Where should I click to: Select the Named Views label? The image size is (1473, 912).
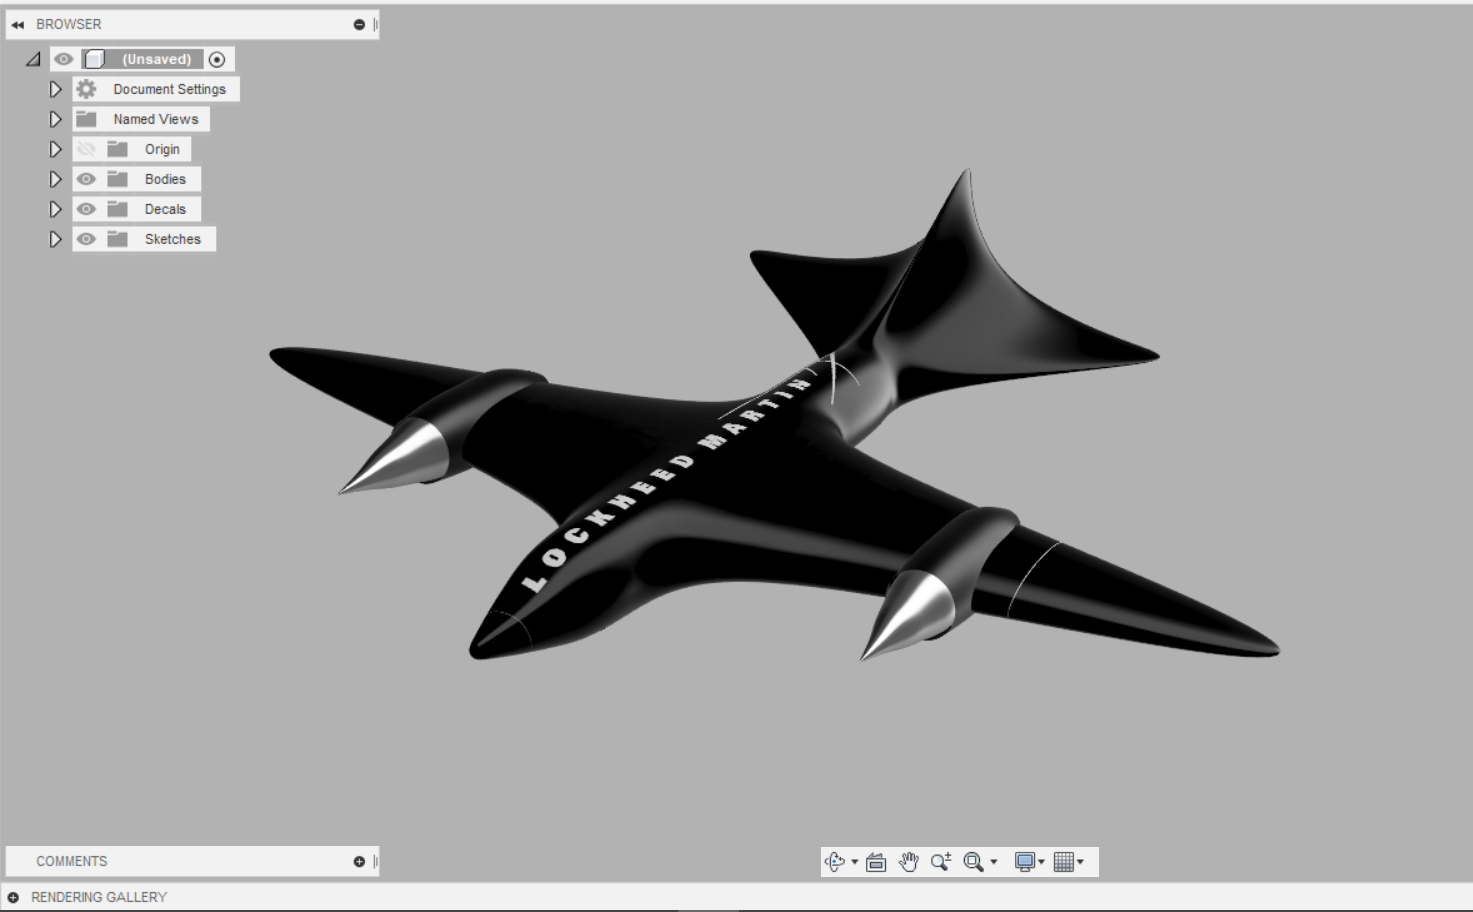pyautogui.click(x=156, y=119)
